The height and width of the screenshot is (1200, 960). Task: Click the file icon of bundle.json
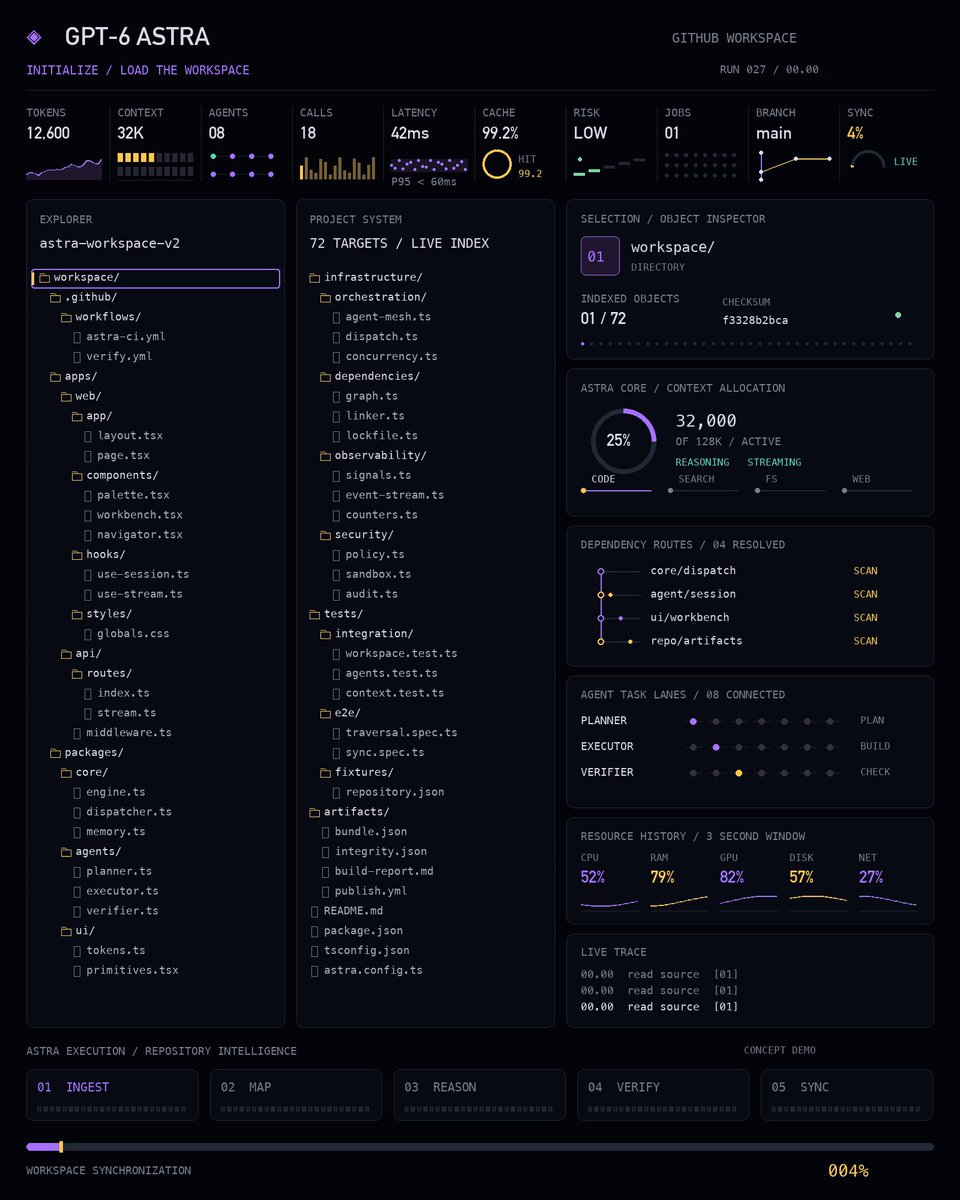tap(325, 831)
